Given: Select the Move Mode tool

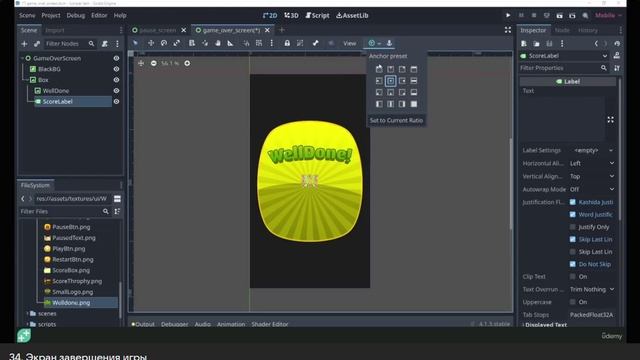Looking at the screenshot, I should [151, 43].
